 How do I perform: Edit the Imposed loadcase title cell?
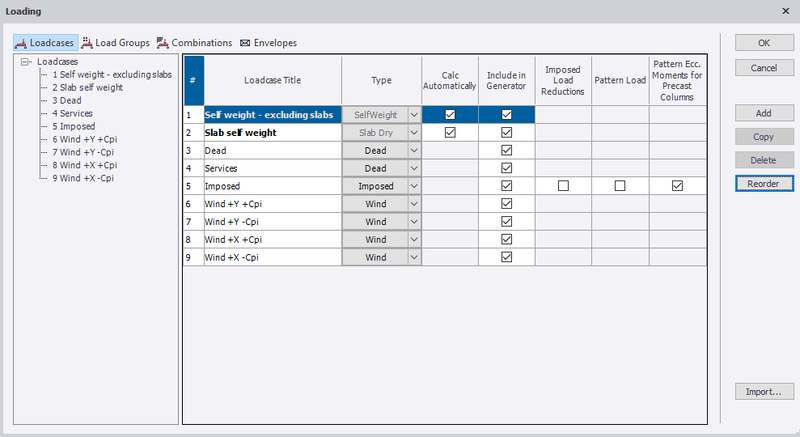pyautogui.click(x=272, y=186)
